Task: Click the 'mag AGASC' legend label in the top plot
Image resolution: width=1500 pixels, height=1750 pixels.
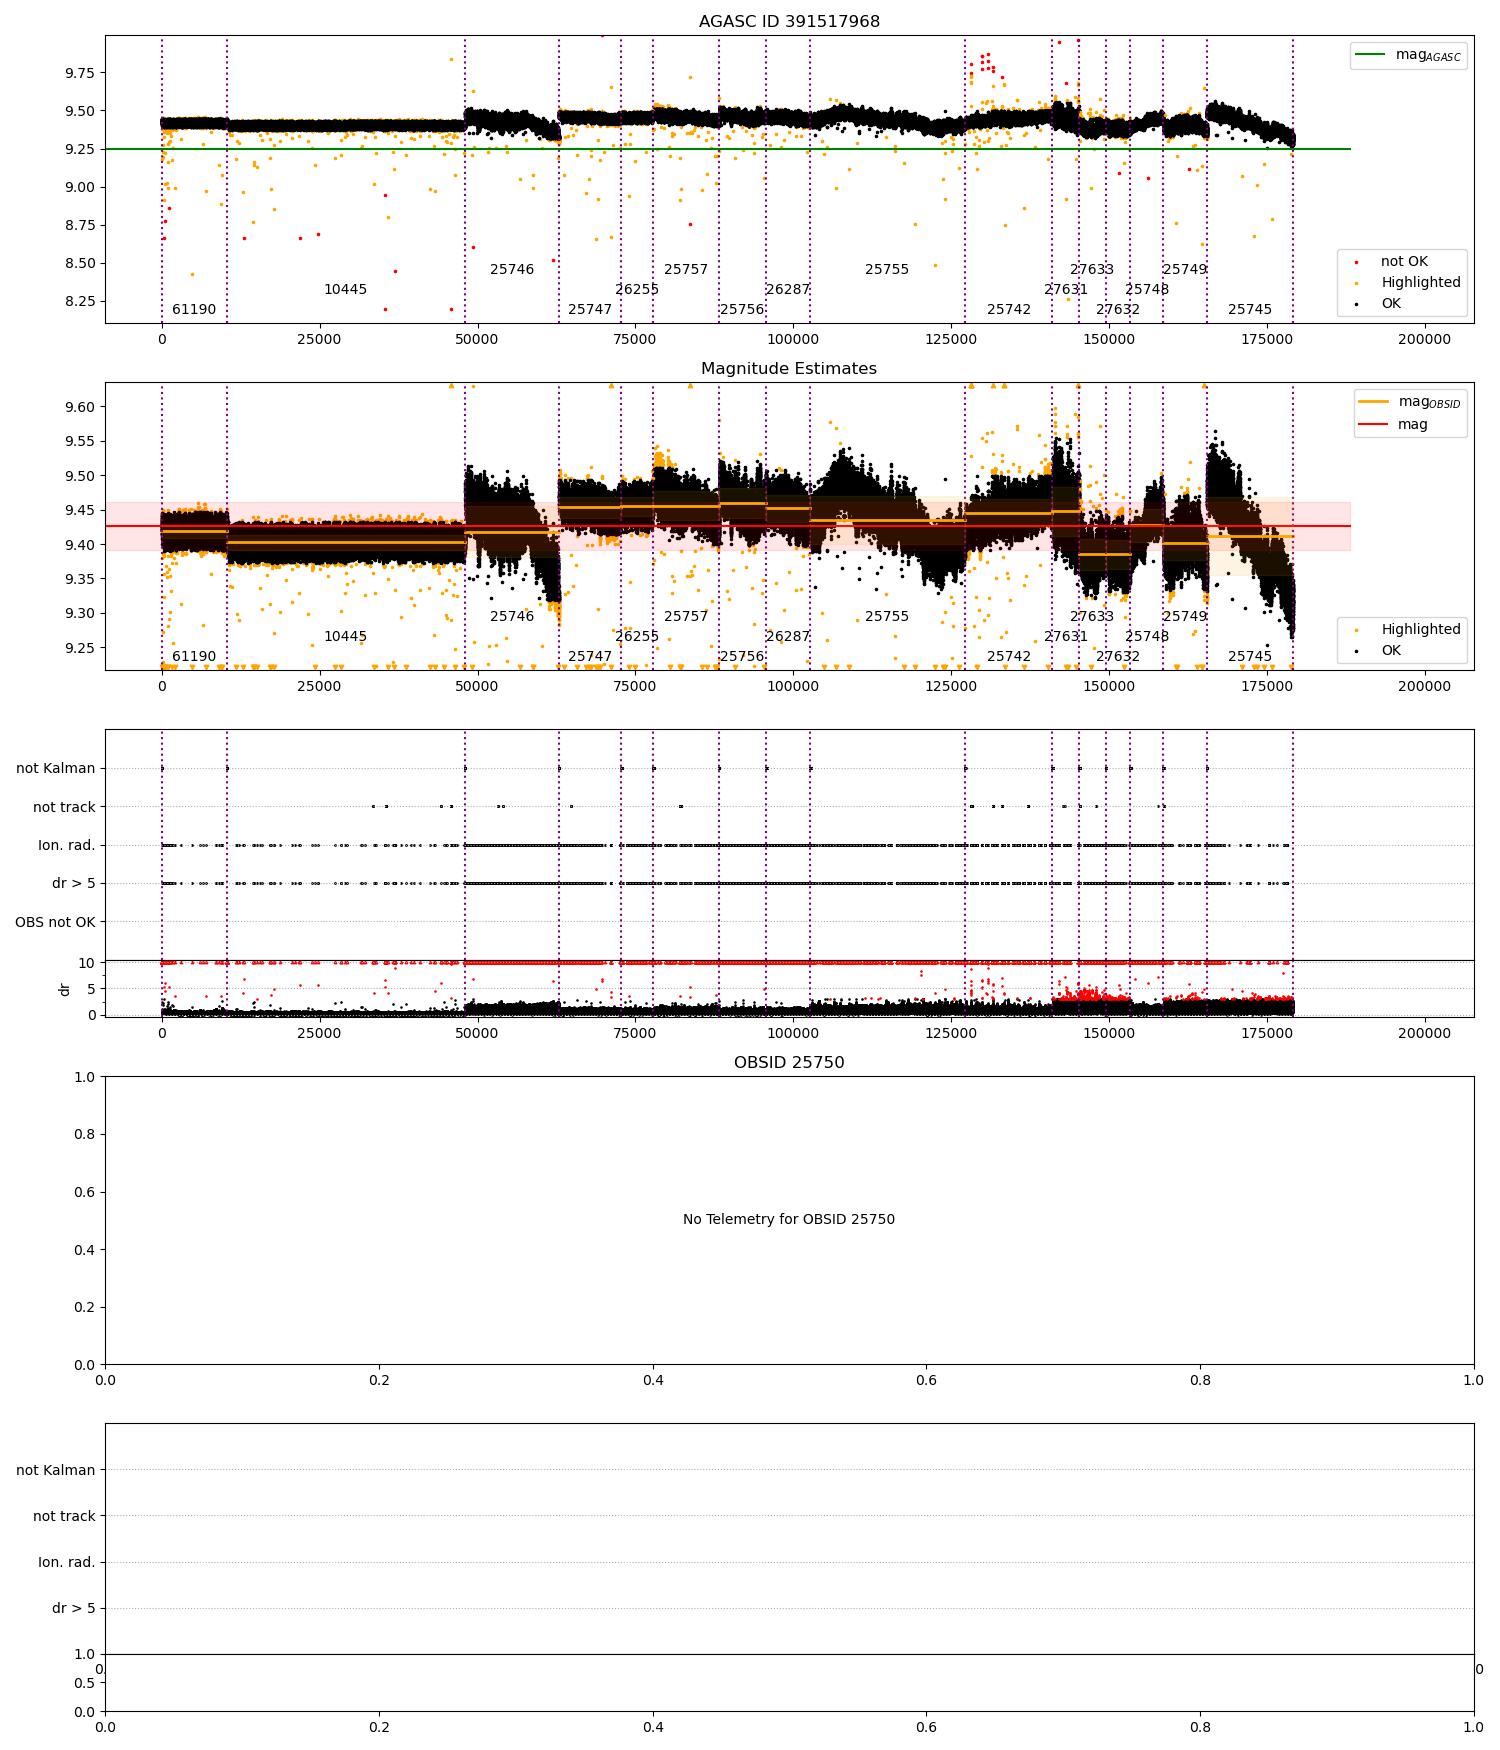Action: click(x=1428, y=55)
